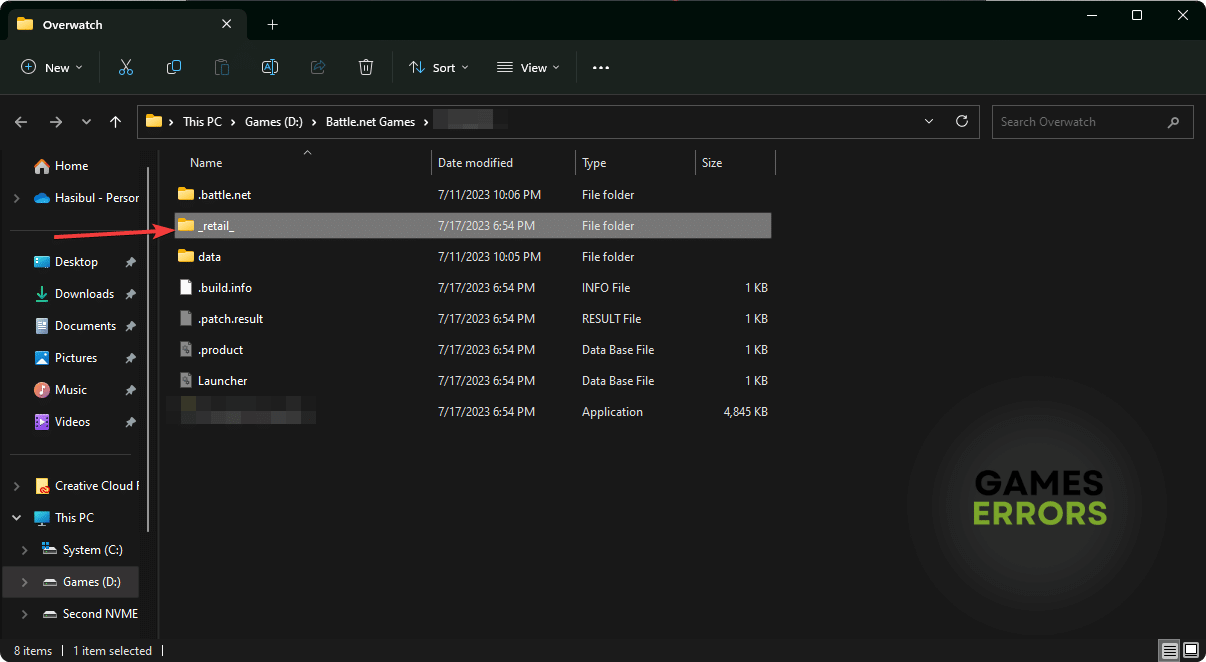Screen dimensions: 1206x662
Task: Click the Search Overwatch field
Action: (1080, 122)
